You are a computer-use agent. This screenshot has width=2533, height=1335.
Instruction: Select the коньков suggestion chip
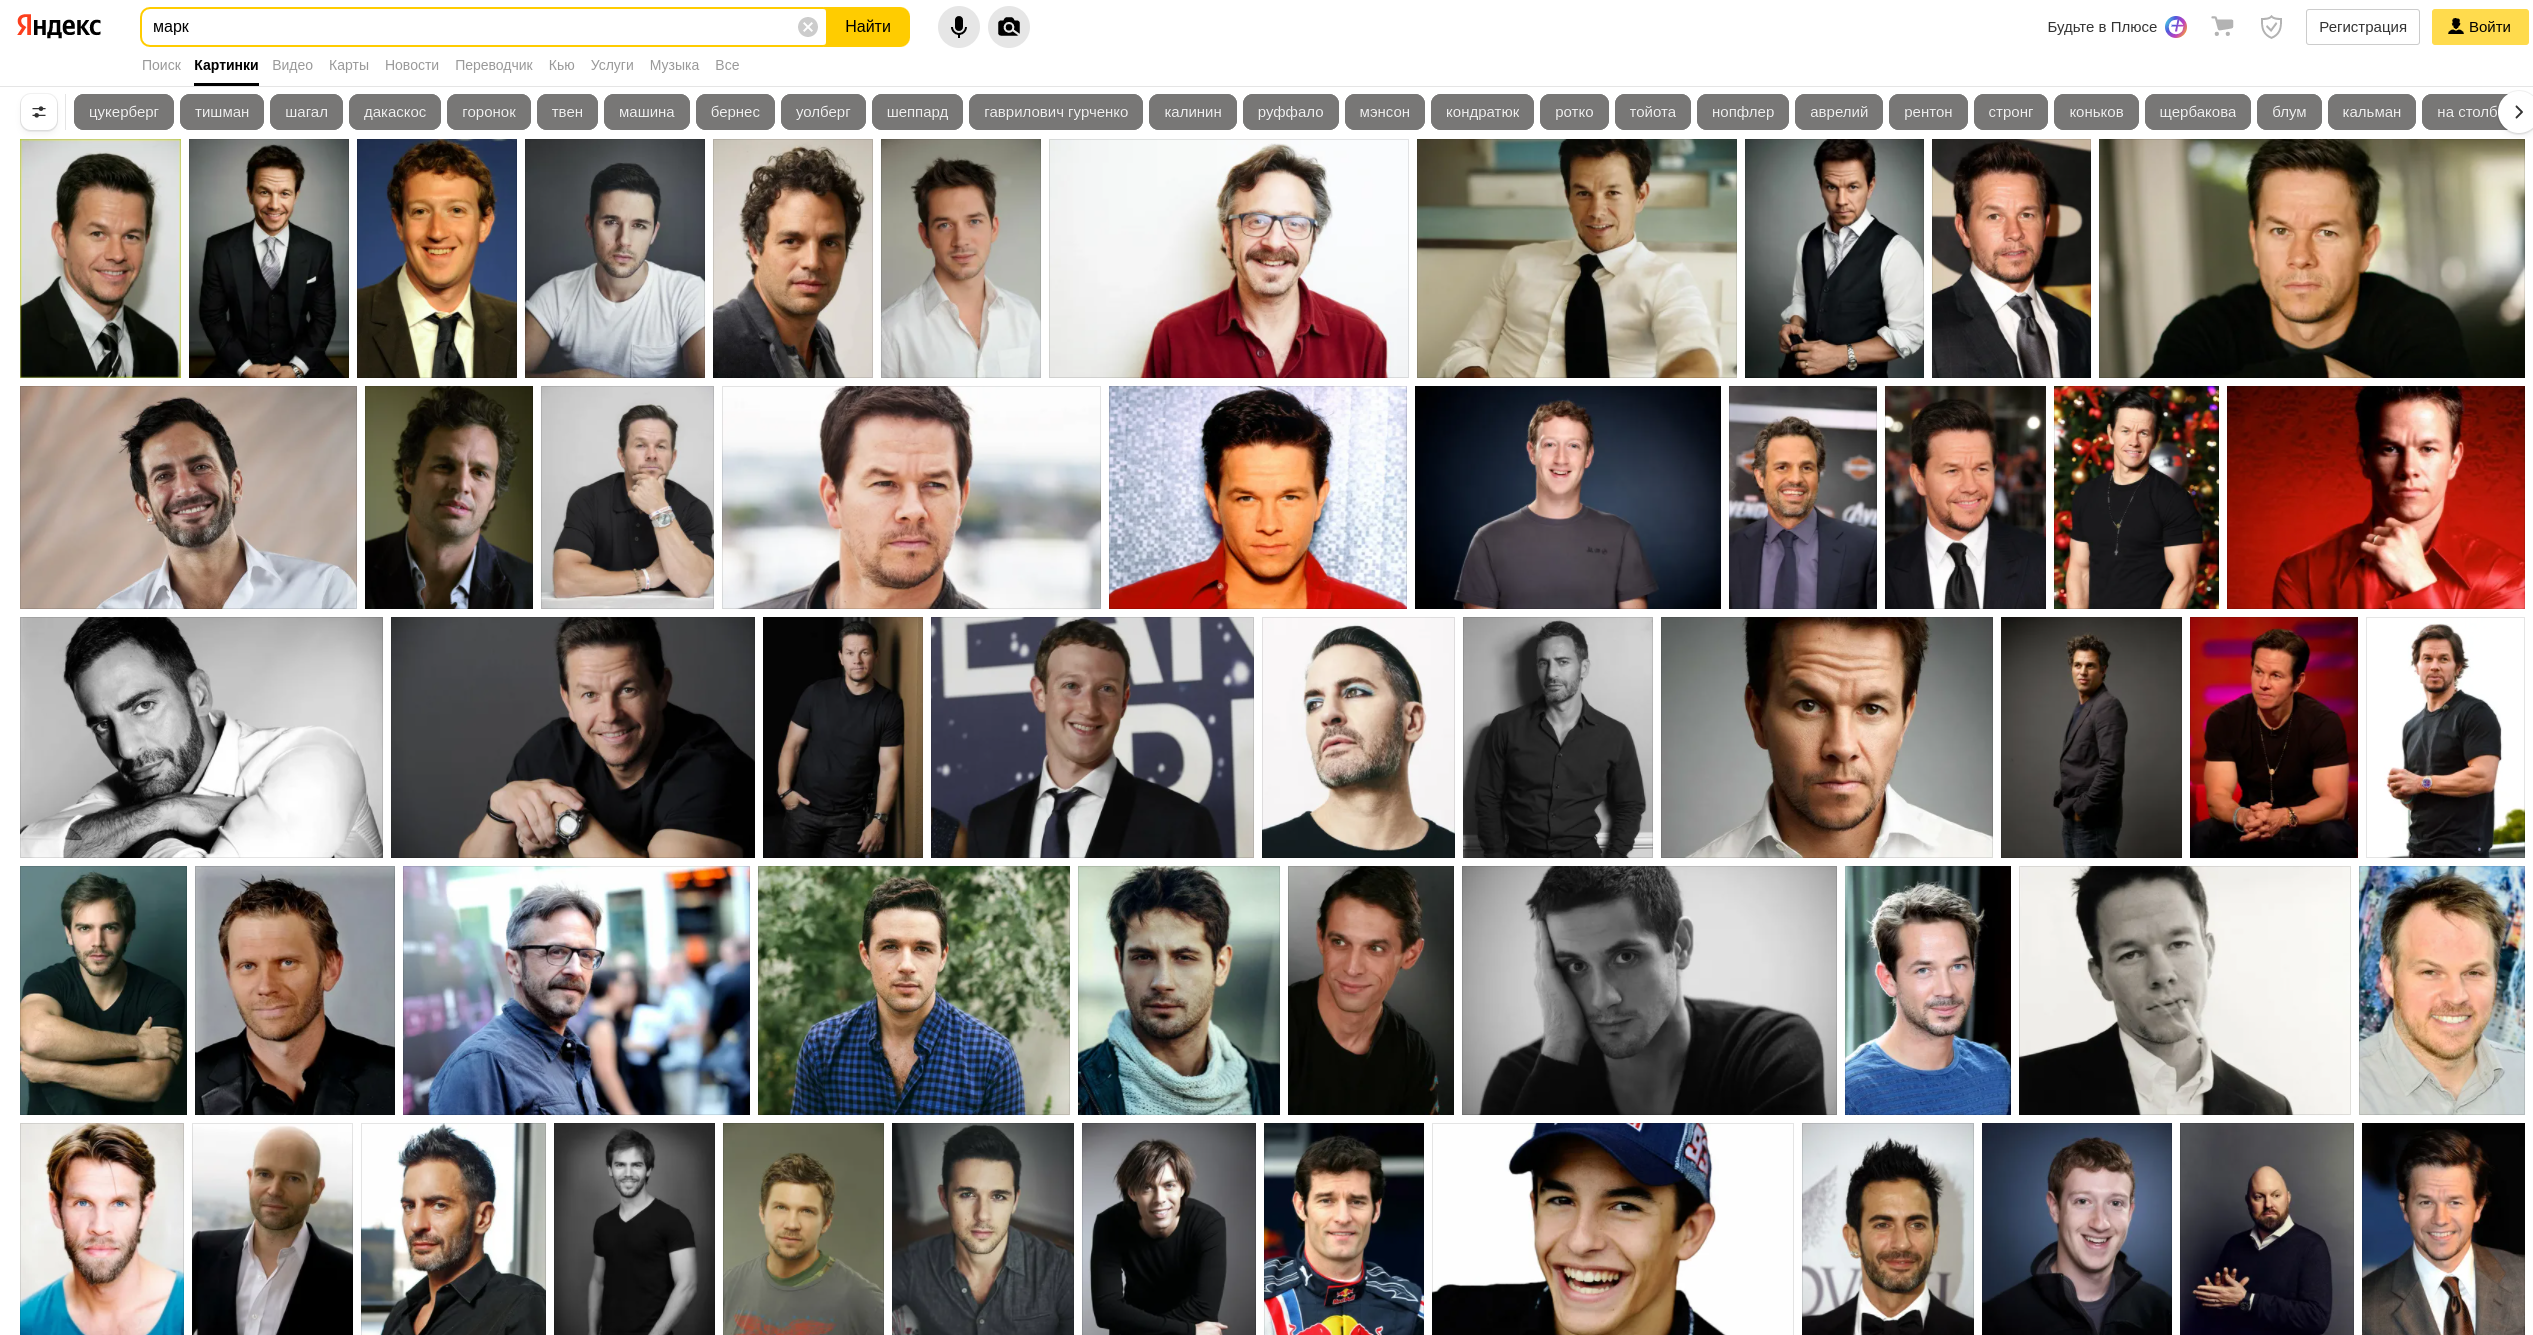(x=2096, y=112)
